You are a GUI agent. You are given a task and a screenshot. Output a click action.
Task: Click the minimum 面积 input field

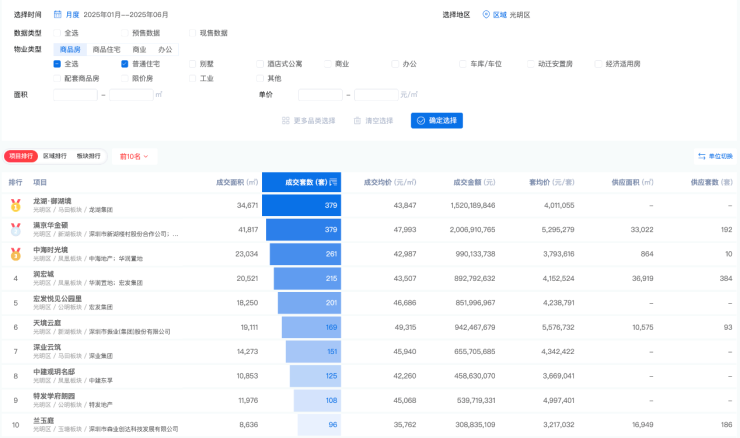point(75,94)
